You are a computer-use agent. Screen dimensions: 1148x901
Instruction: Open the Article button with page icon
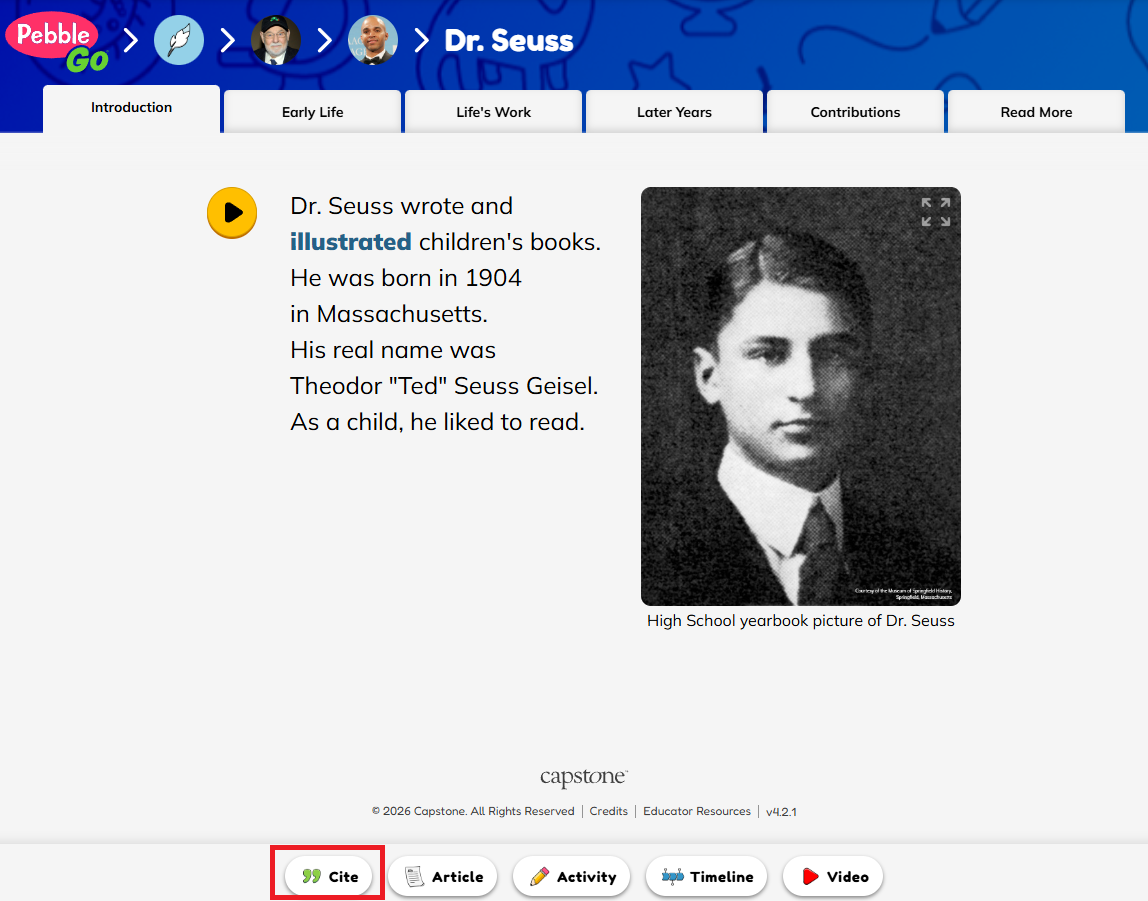[x=443, y=876]
